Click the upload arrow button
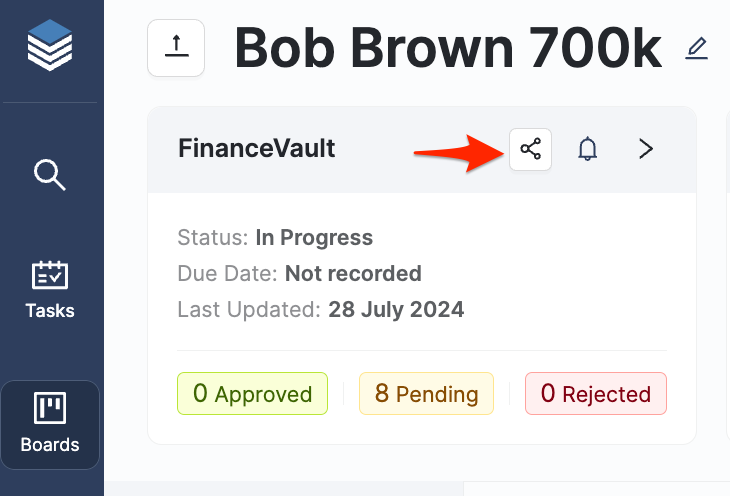Image resolution: width=730 pixels, height=496 pixels. click(176, 47)
